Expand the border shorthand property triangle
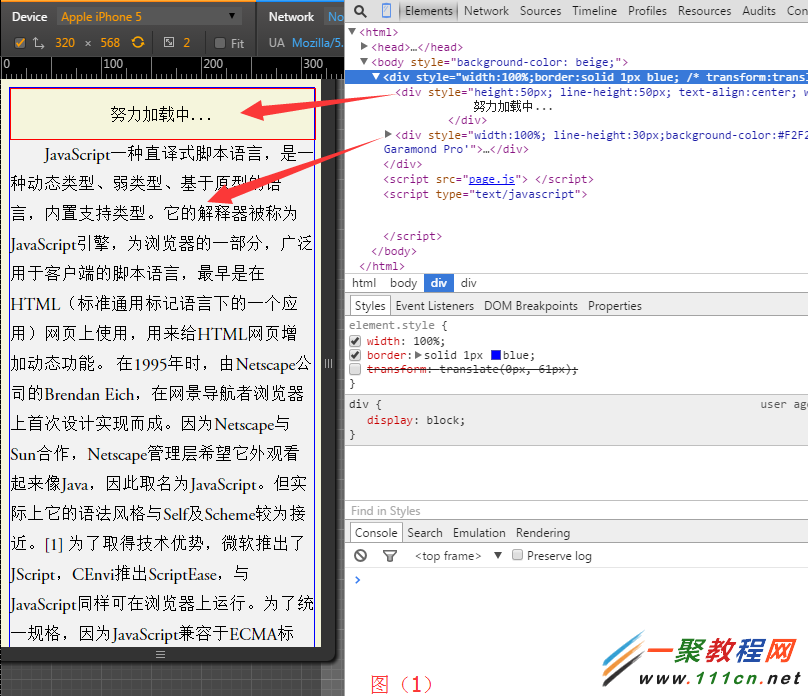The image size is (808, 696). [418, 355]
